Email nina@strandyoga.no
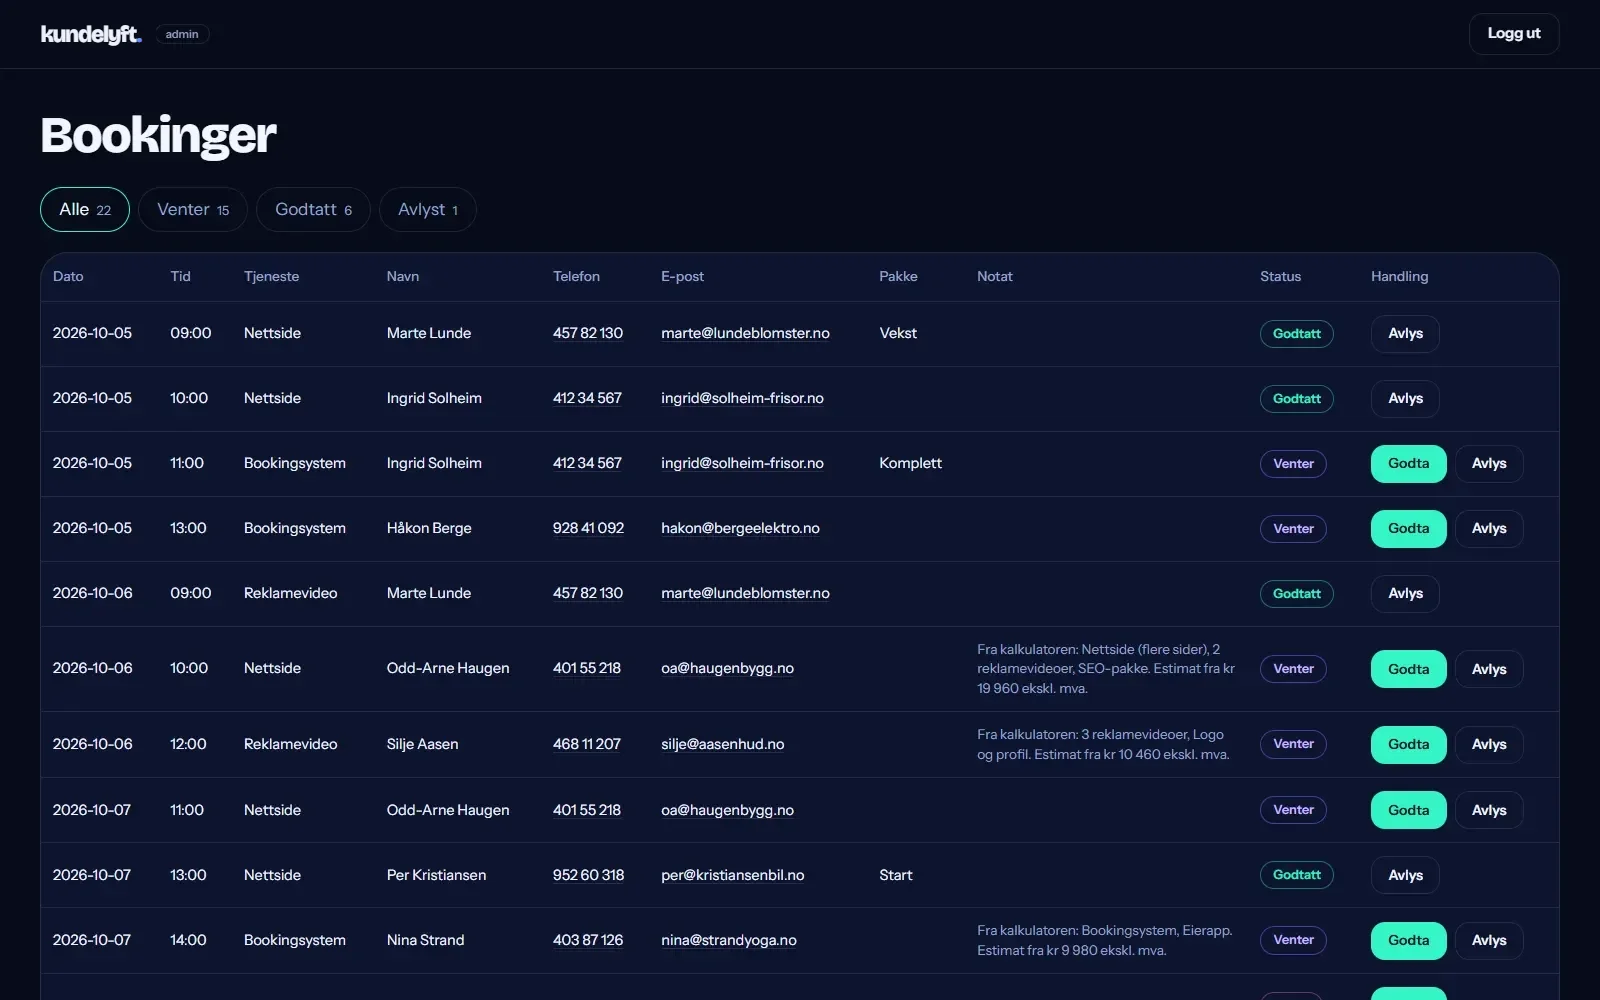The width and height of the screenshot is (1600, 1000). 729,940
